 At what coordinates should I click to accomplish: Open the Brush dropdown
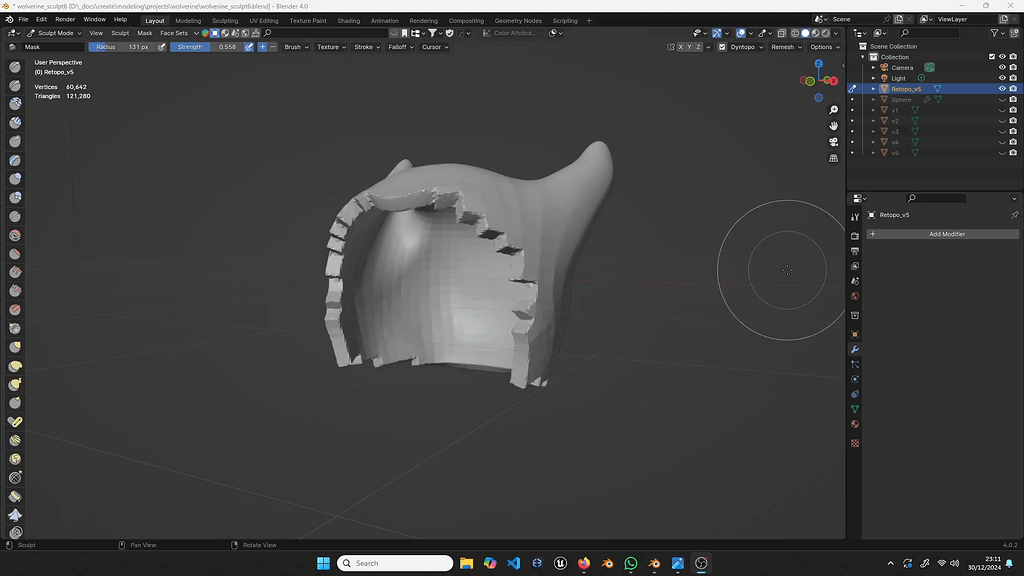pyautogui.click(x=296, y=47)
